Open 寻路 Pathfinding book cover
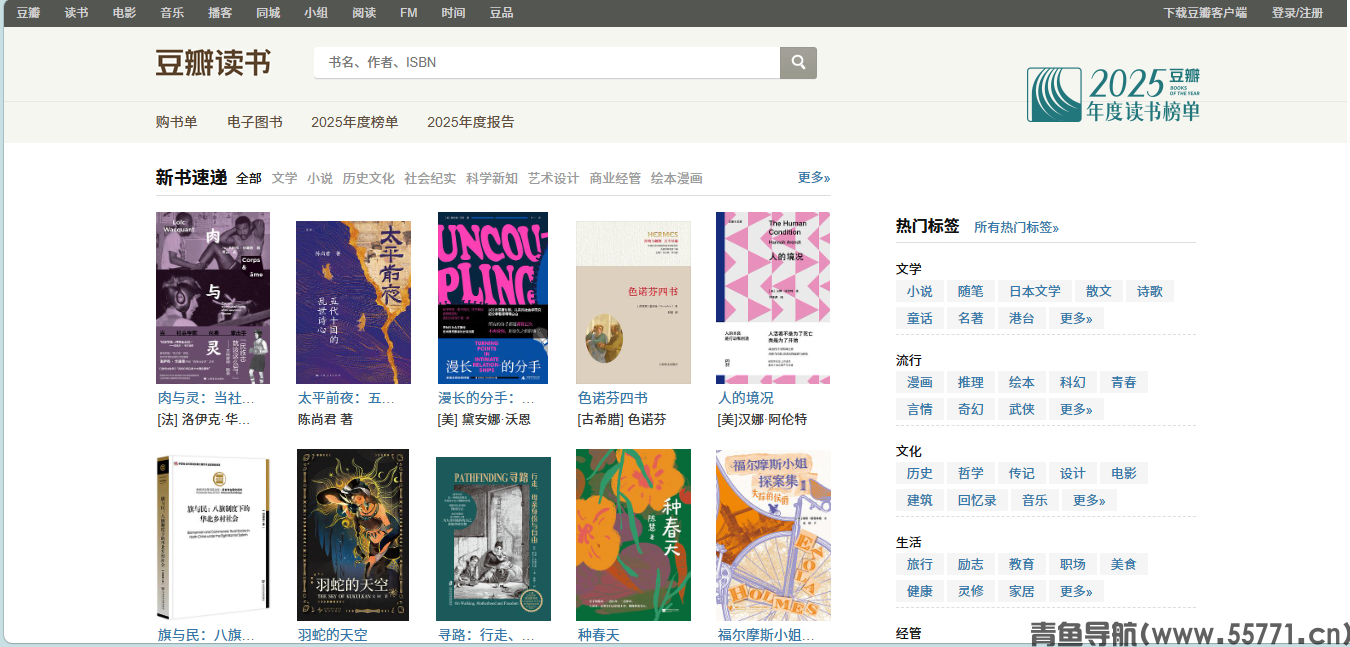 coord(494,539)
